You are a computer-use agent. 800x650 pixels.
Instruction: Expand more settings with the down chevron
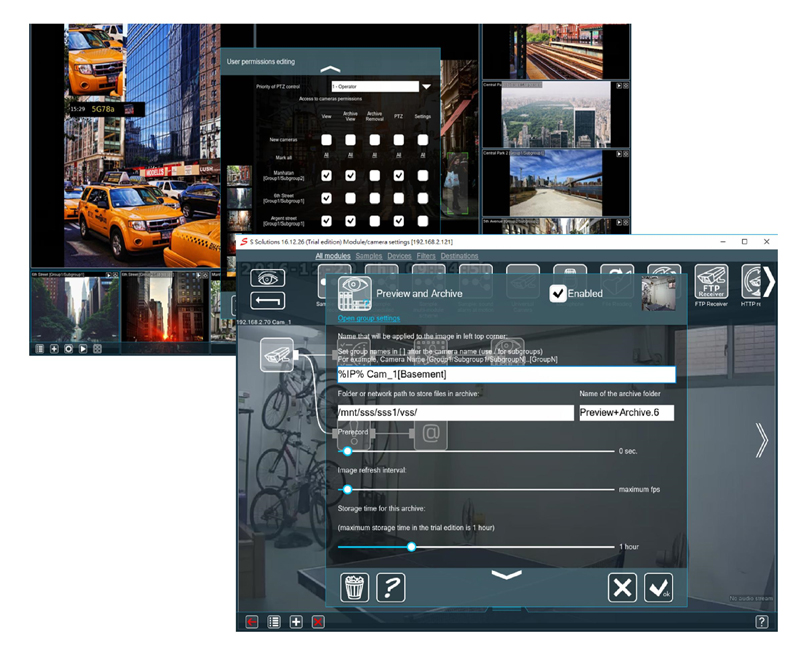[506, 575]
